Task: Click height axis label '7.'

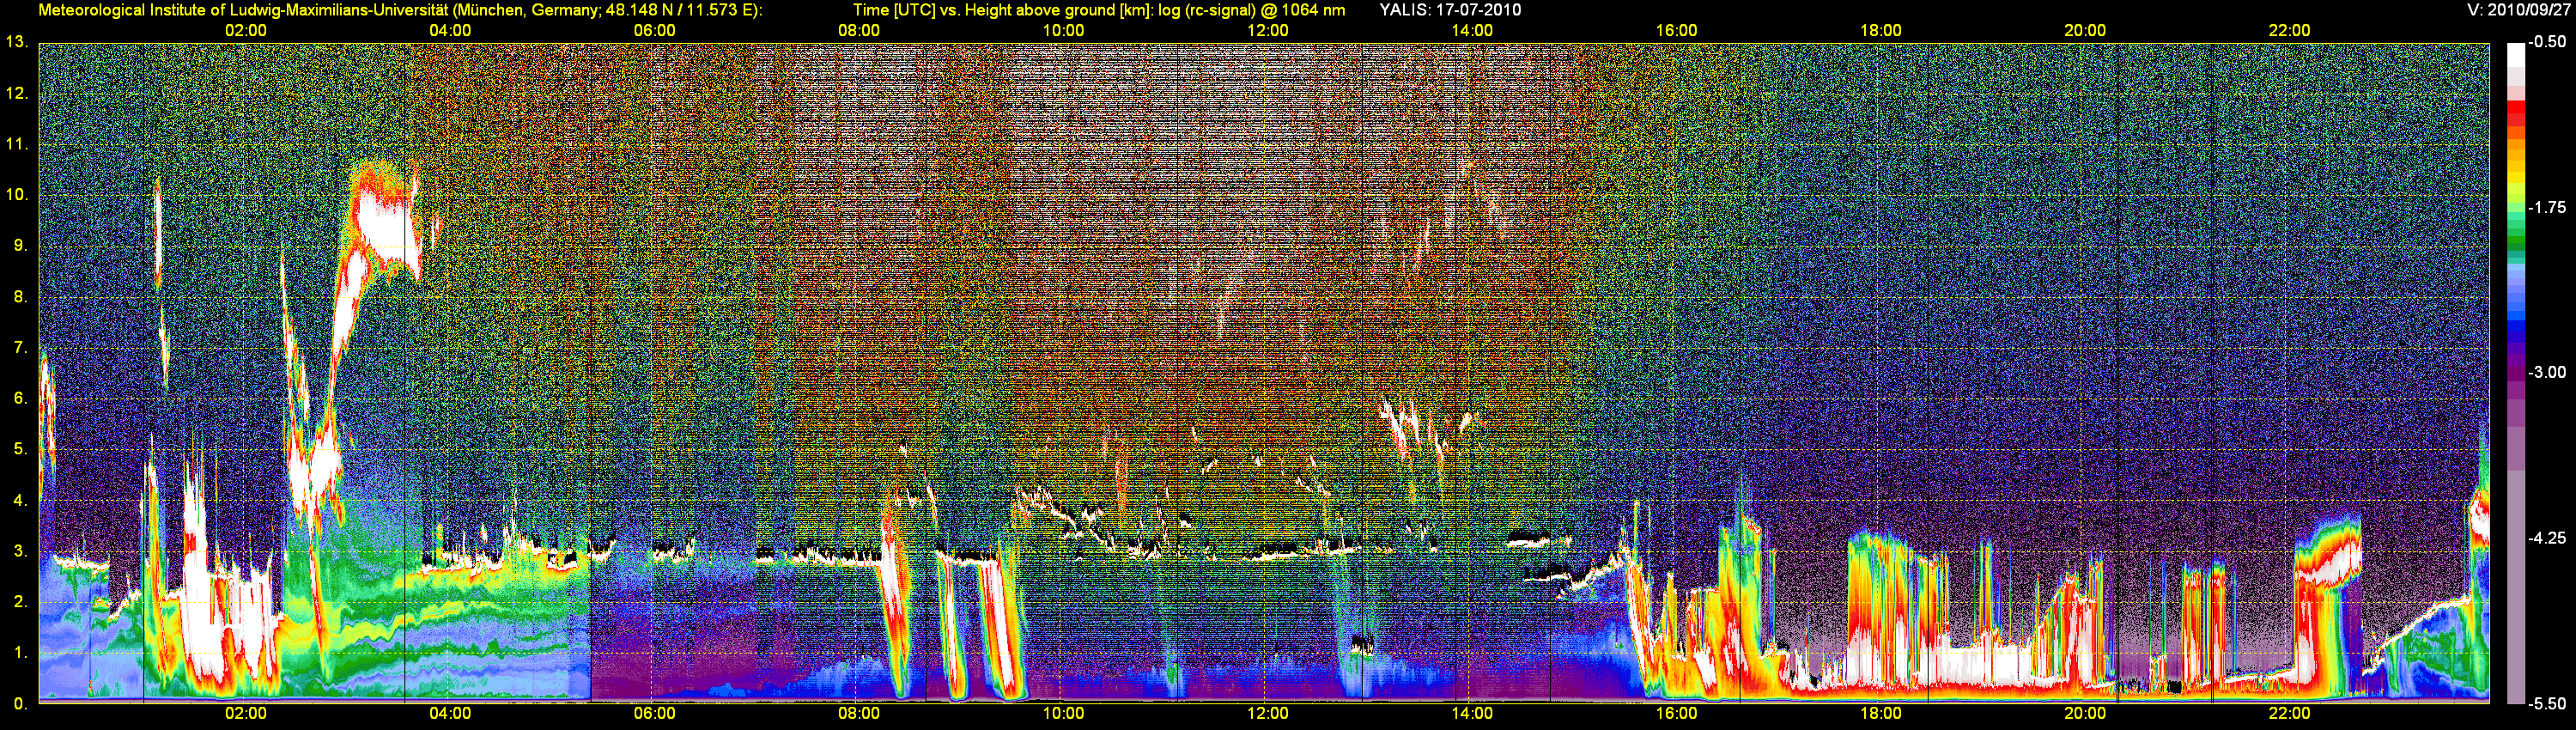Action: click(x=20, y=347)
